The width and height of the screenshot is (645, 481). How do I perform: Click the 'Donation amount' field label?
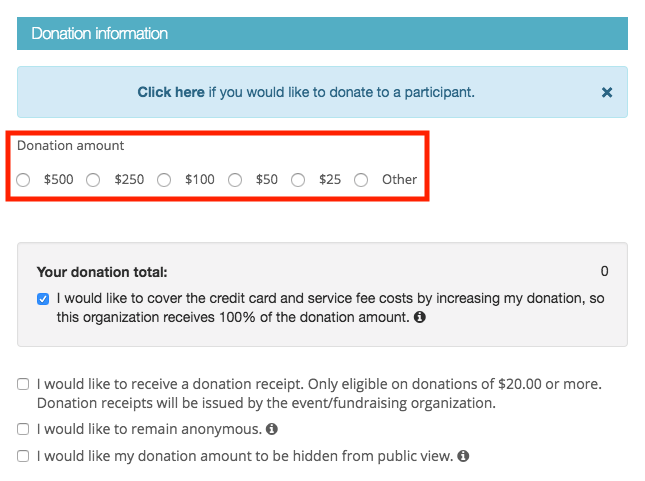click(70, 146)
